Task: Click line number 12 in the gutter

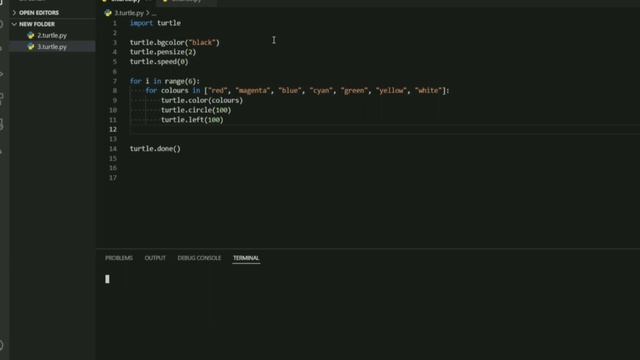Action: 113,129
